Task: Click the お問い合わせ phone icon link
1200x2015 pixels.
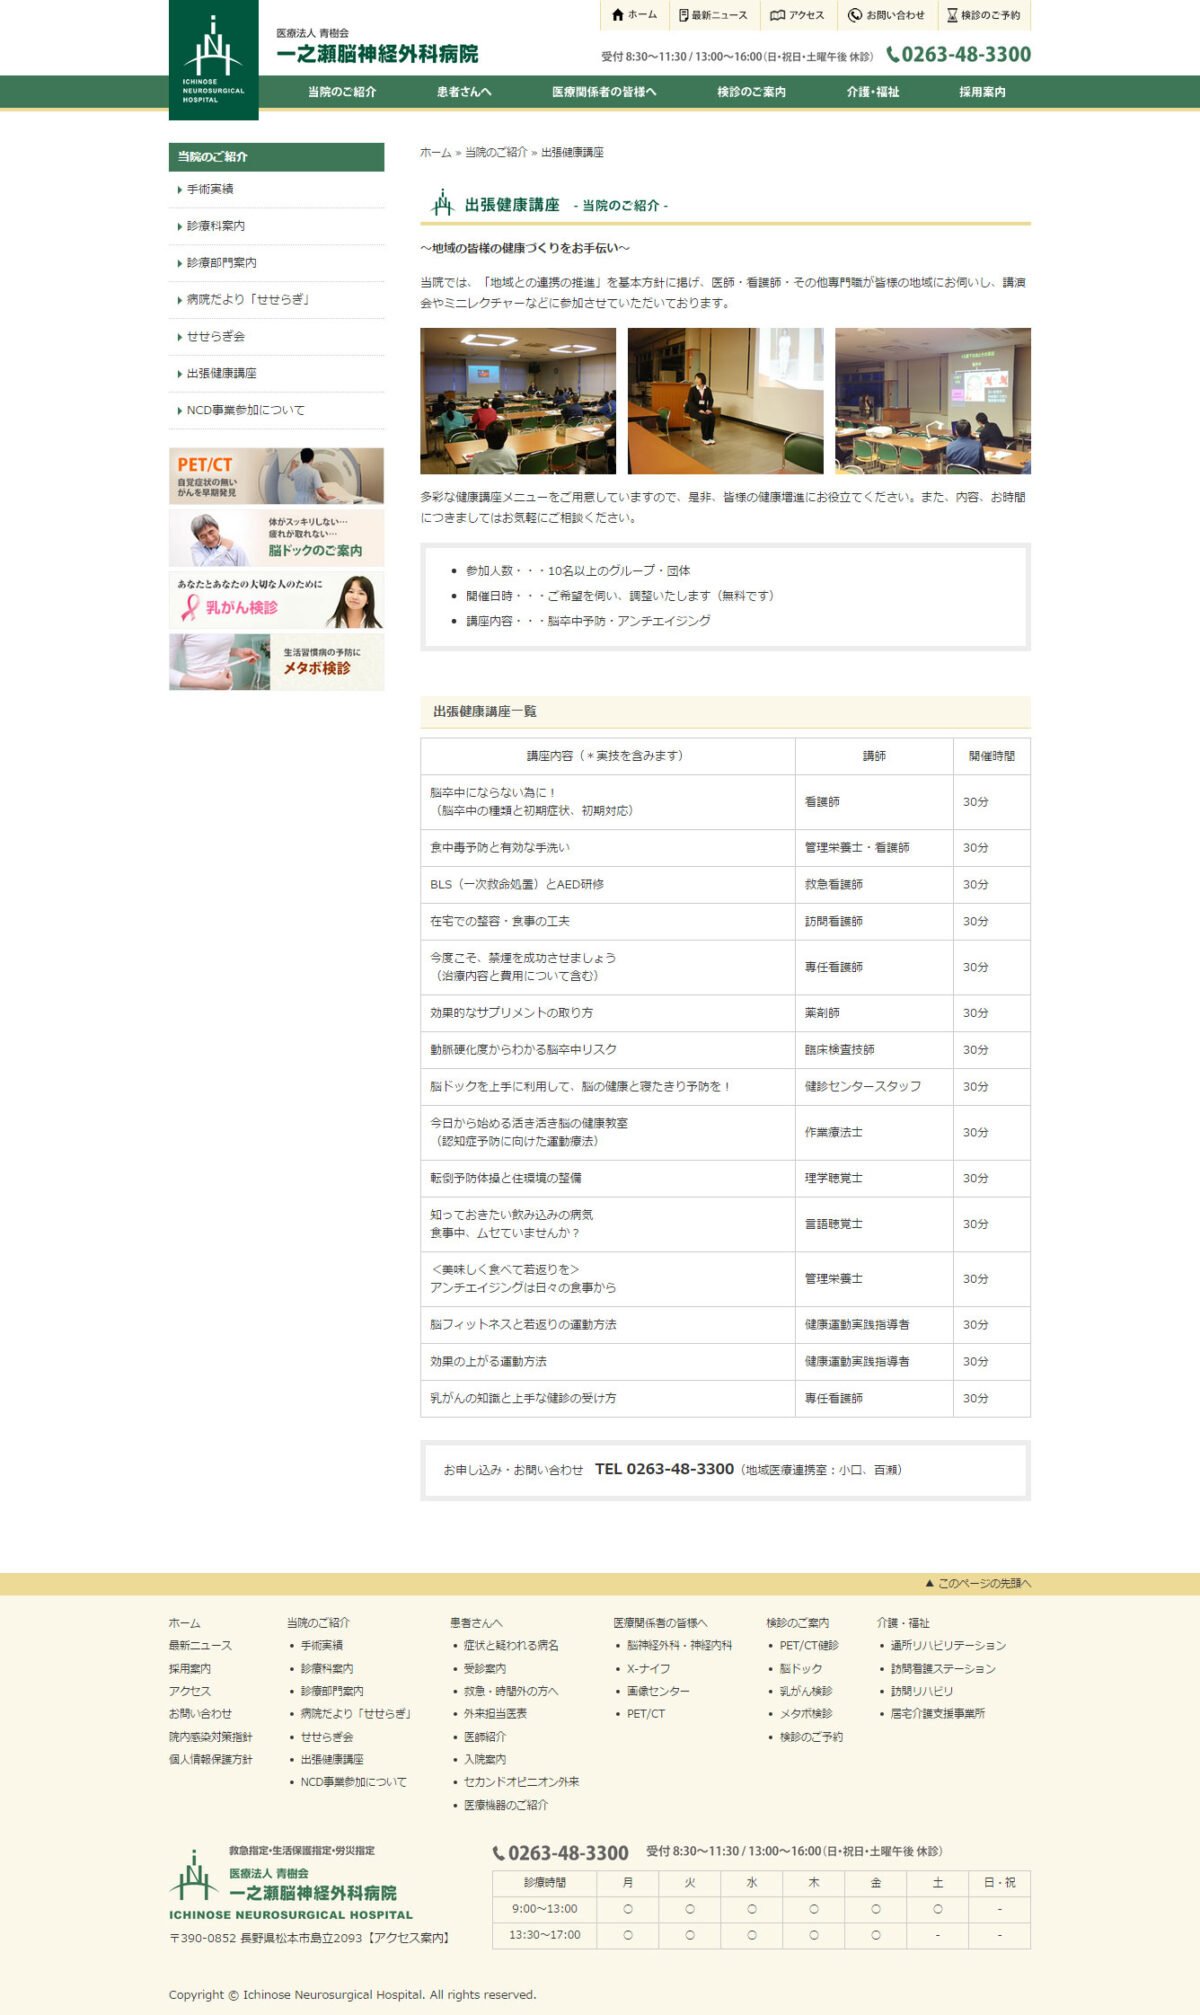Action: [x=855, y=15]
